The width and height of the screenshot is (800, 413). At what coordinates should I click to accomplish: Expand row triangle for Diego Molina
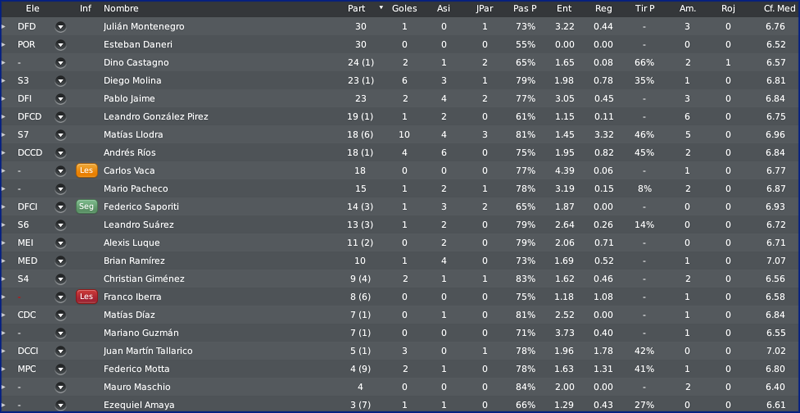point(3,81)
